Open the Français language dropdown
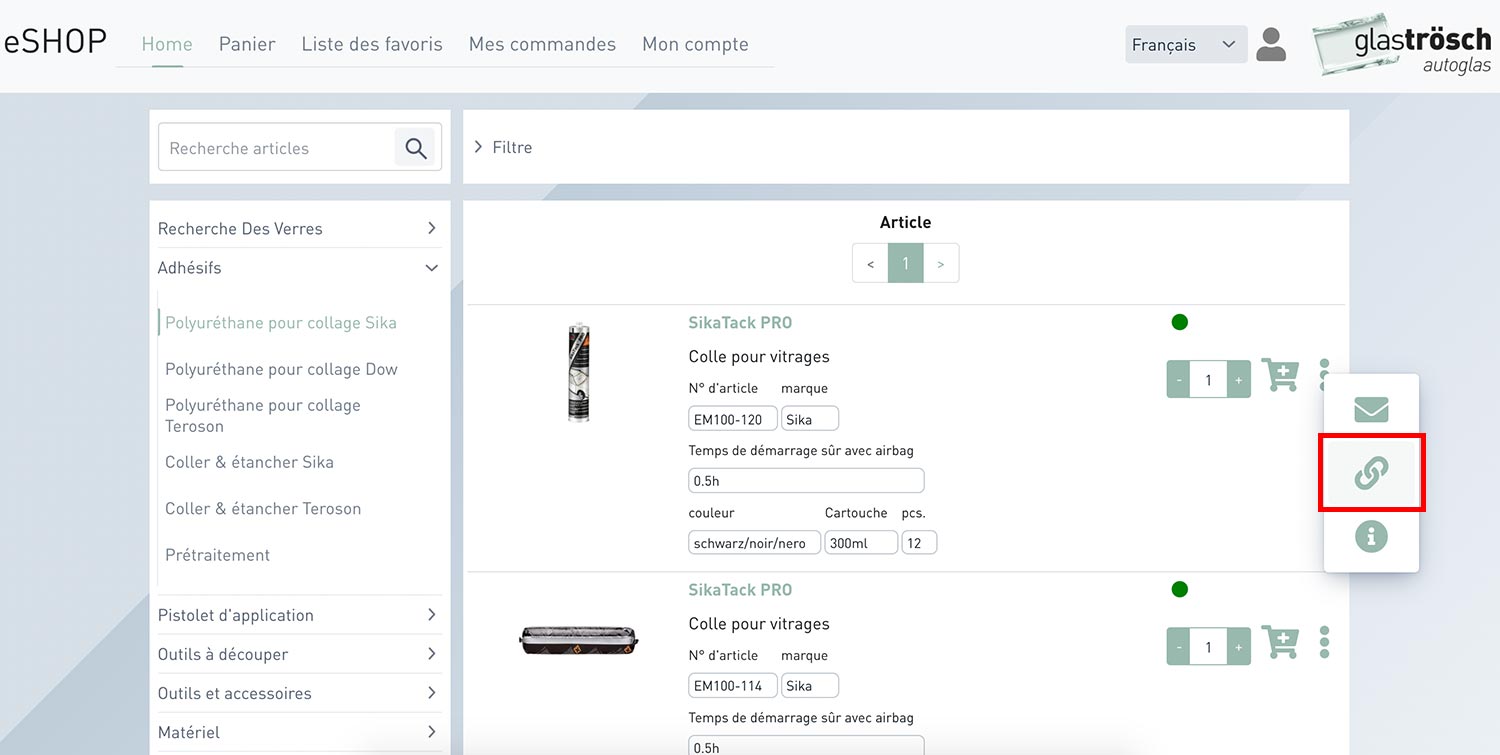This screenshot has width=1500, height=755. click(x=1186, y=45)
